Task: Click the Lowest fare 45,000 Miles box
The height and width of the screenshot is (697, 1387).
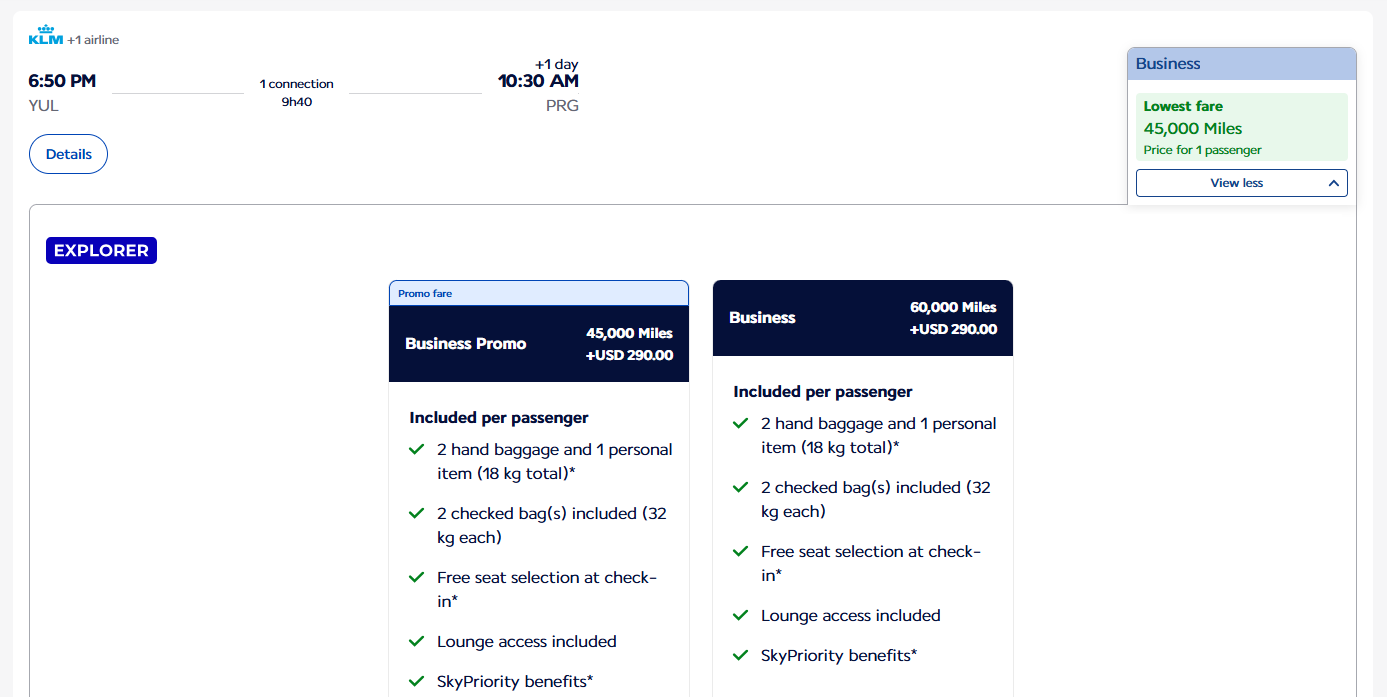Action: (x=1241, y=127)
